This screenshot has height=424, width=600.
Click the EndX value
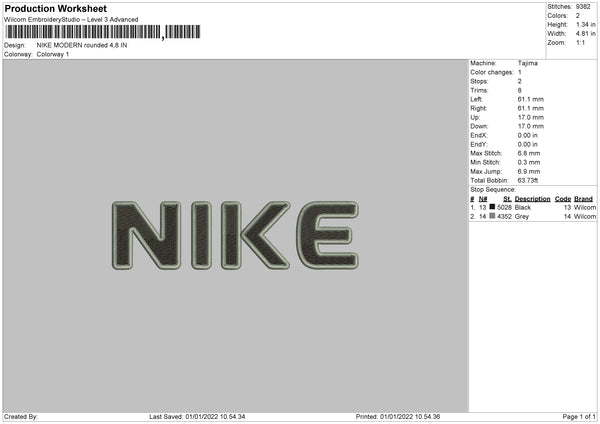click(x=528, y=135)
